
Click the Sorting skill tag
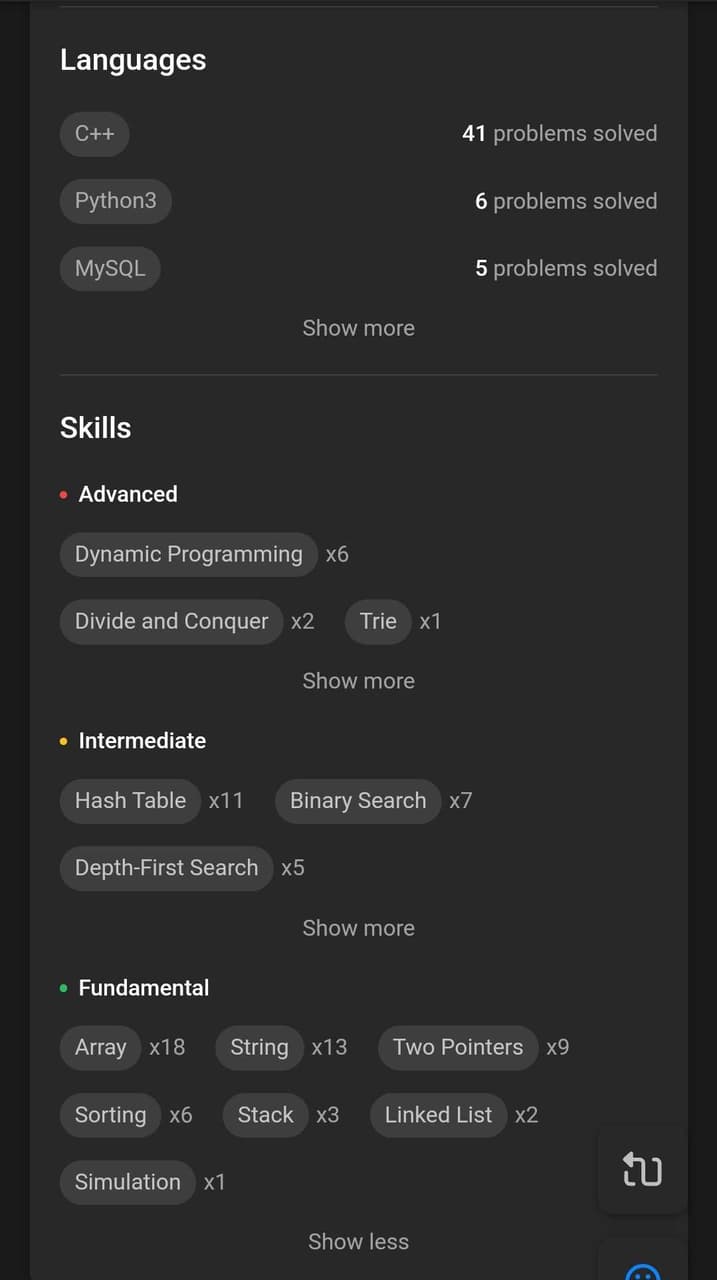(x=111, y=1115)
